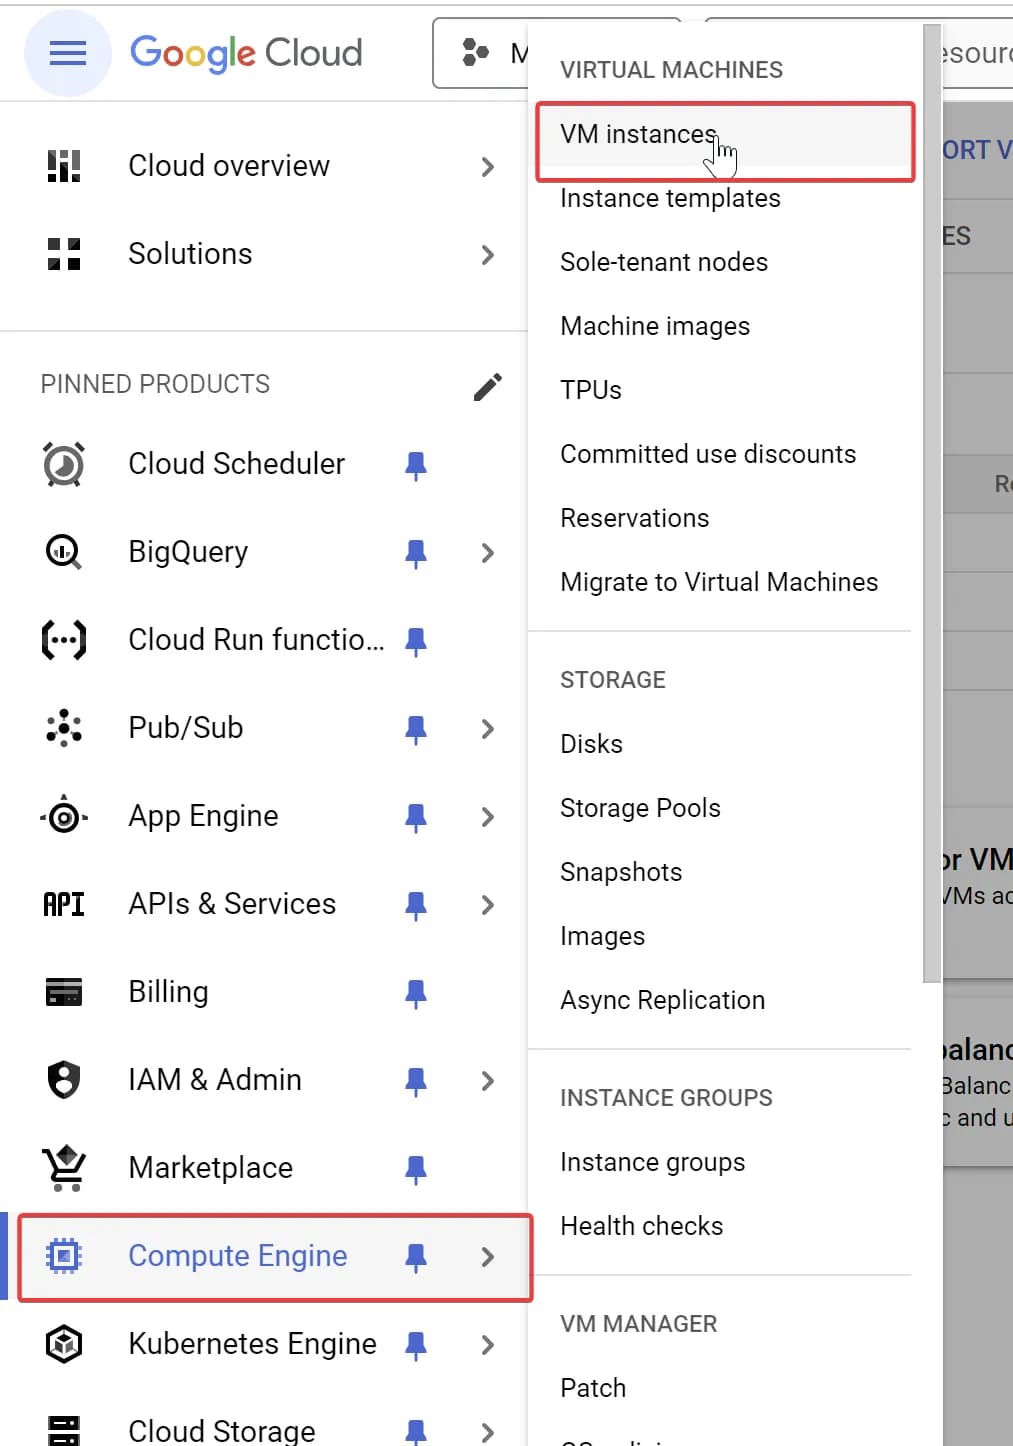Click the Solutions grid icon

(64, 254)
